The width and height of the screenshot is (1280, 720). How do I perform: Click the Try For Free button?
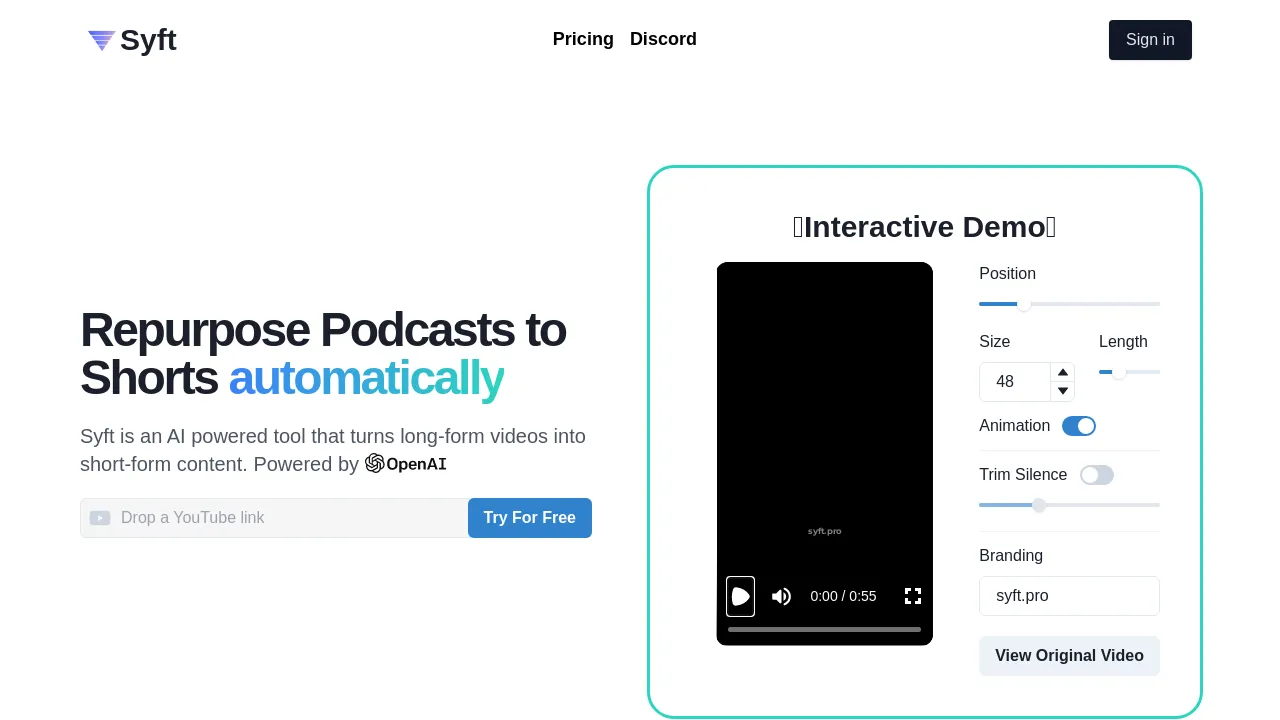coord(530,518)
